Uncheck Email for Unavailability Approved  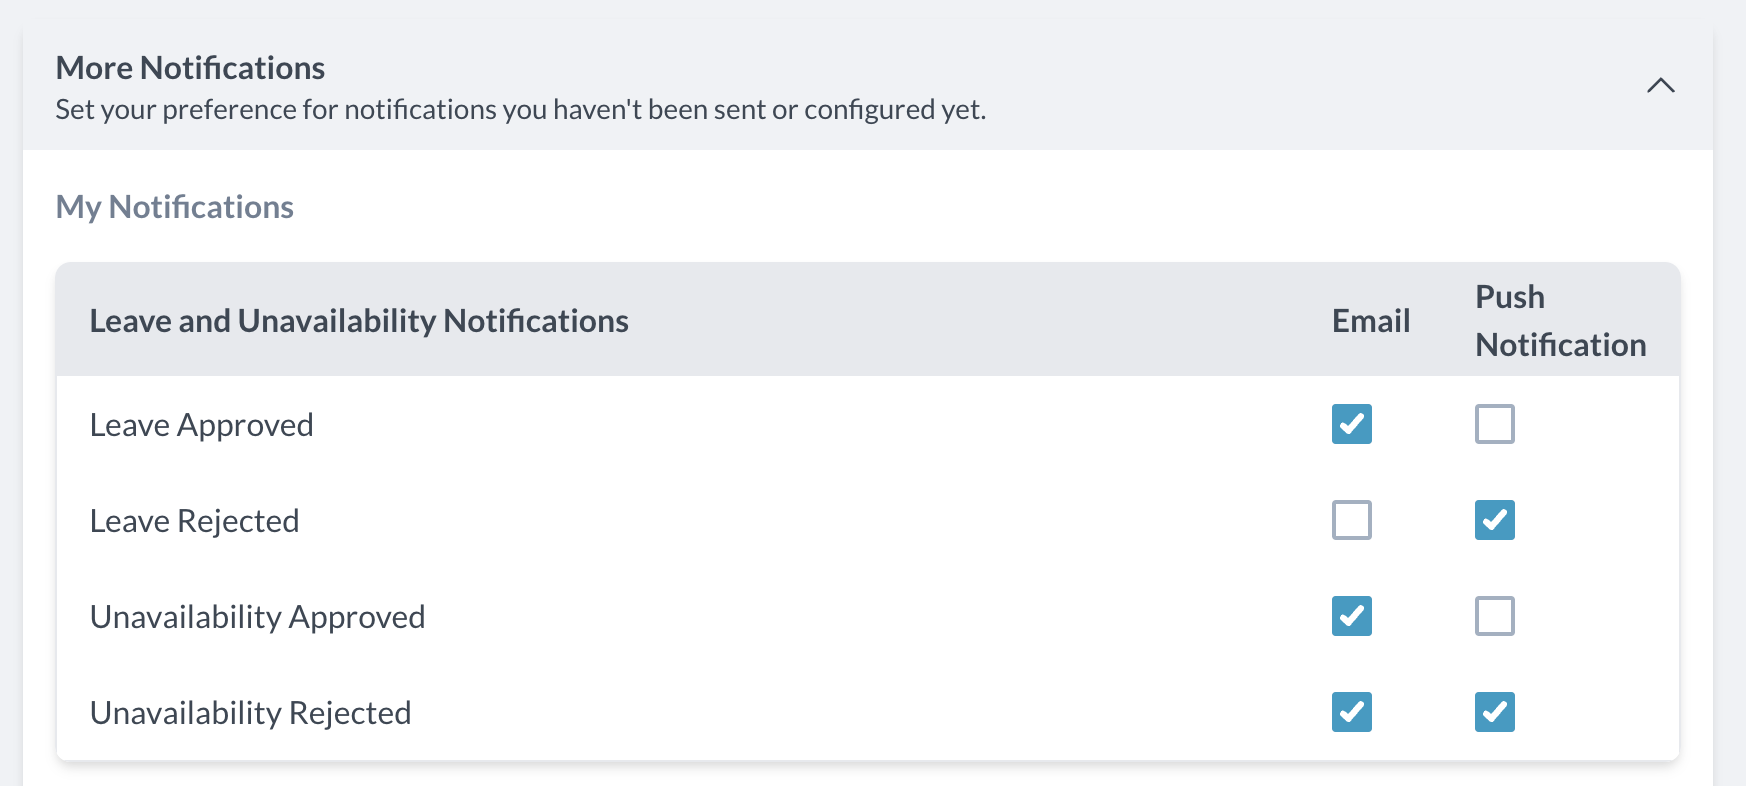1351,616
